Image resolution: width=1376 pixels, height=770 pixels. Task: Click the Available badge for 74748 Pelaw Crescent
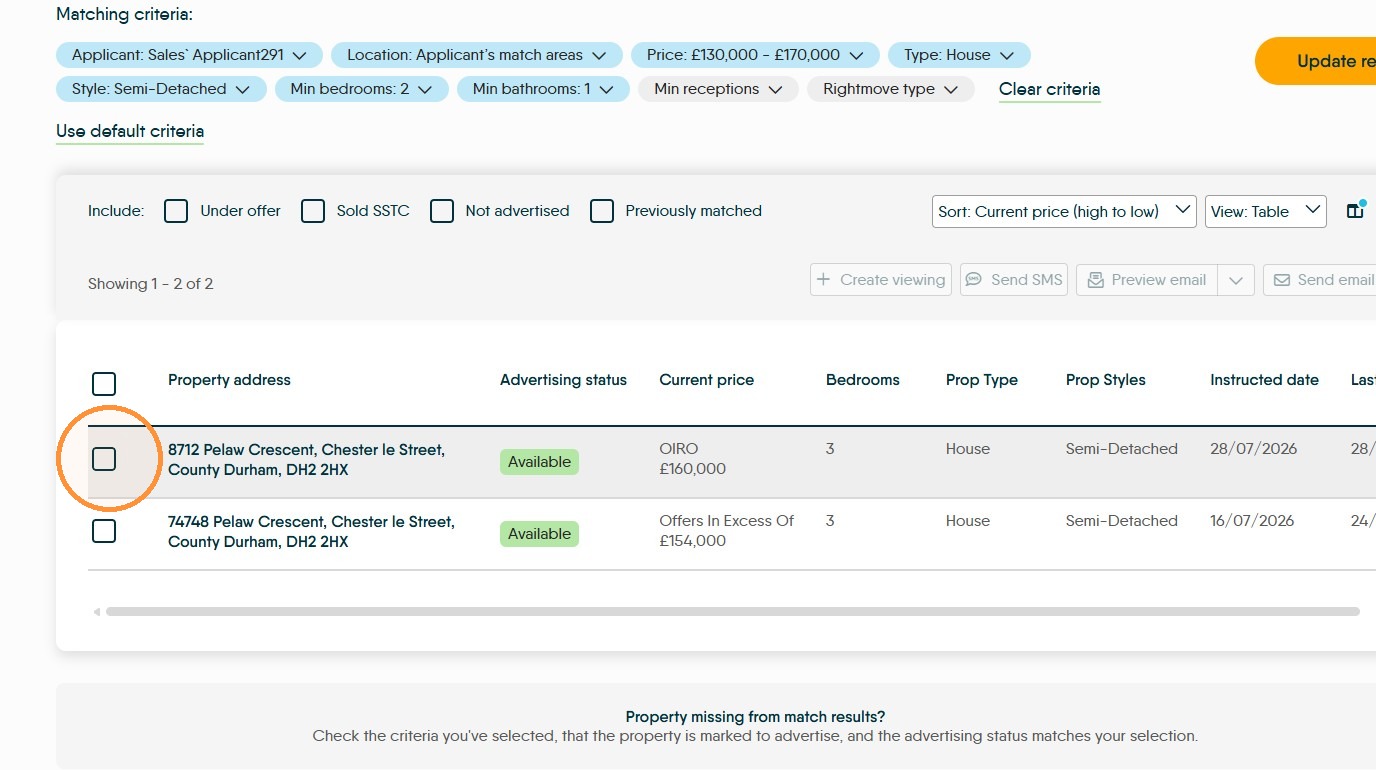pos(539,534)
